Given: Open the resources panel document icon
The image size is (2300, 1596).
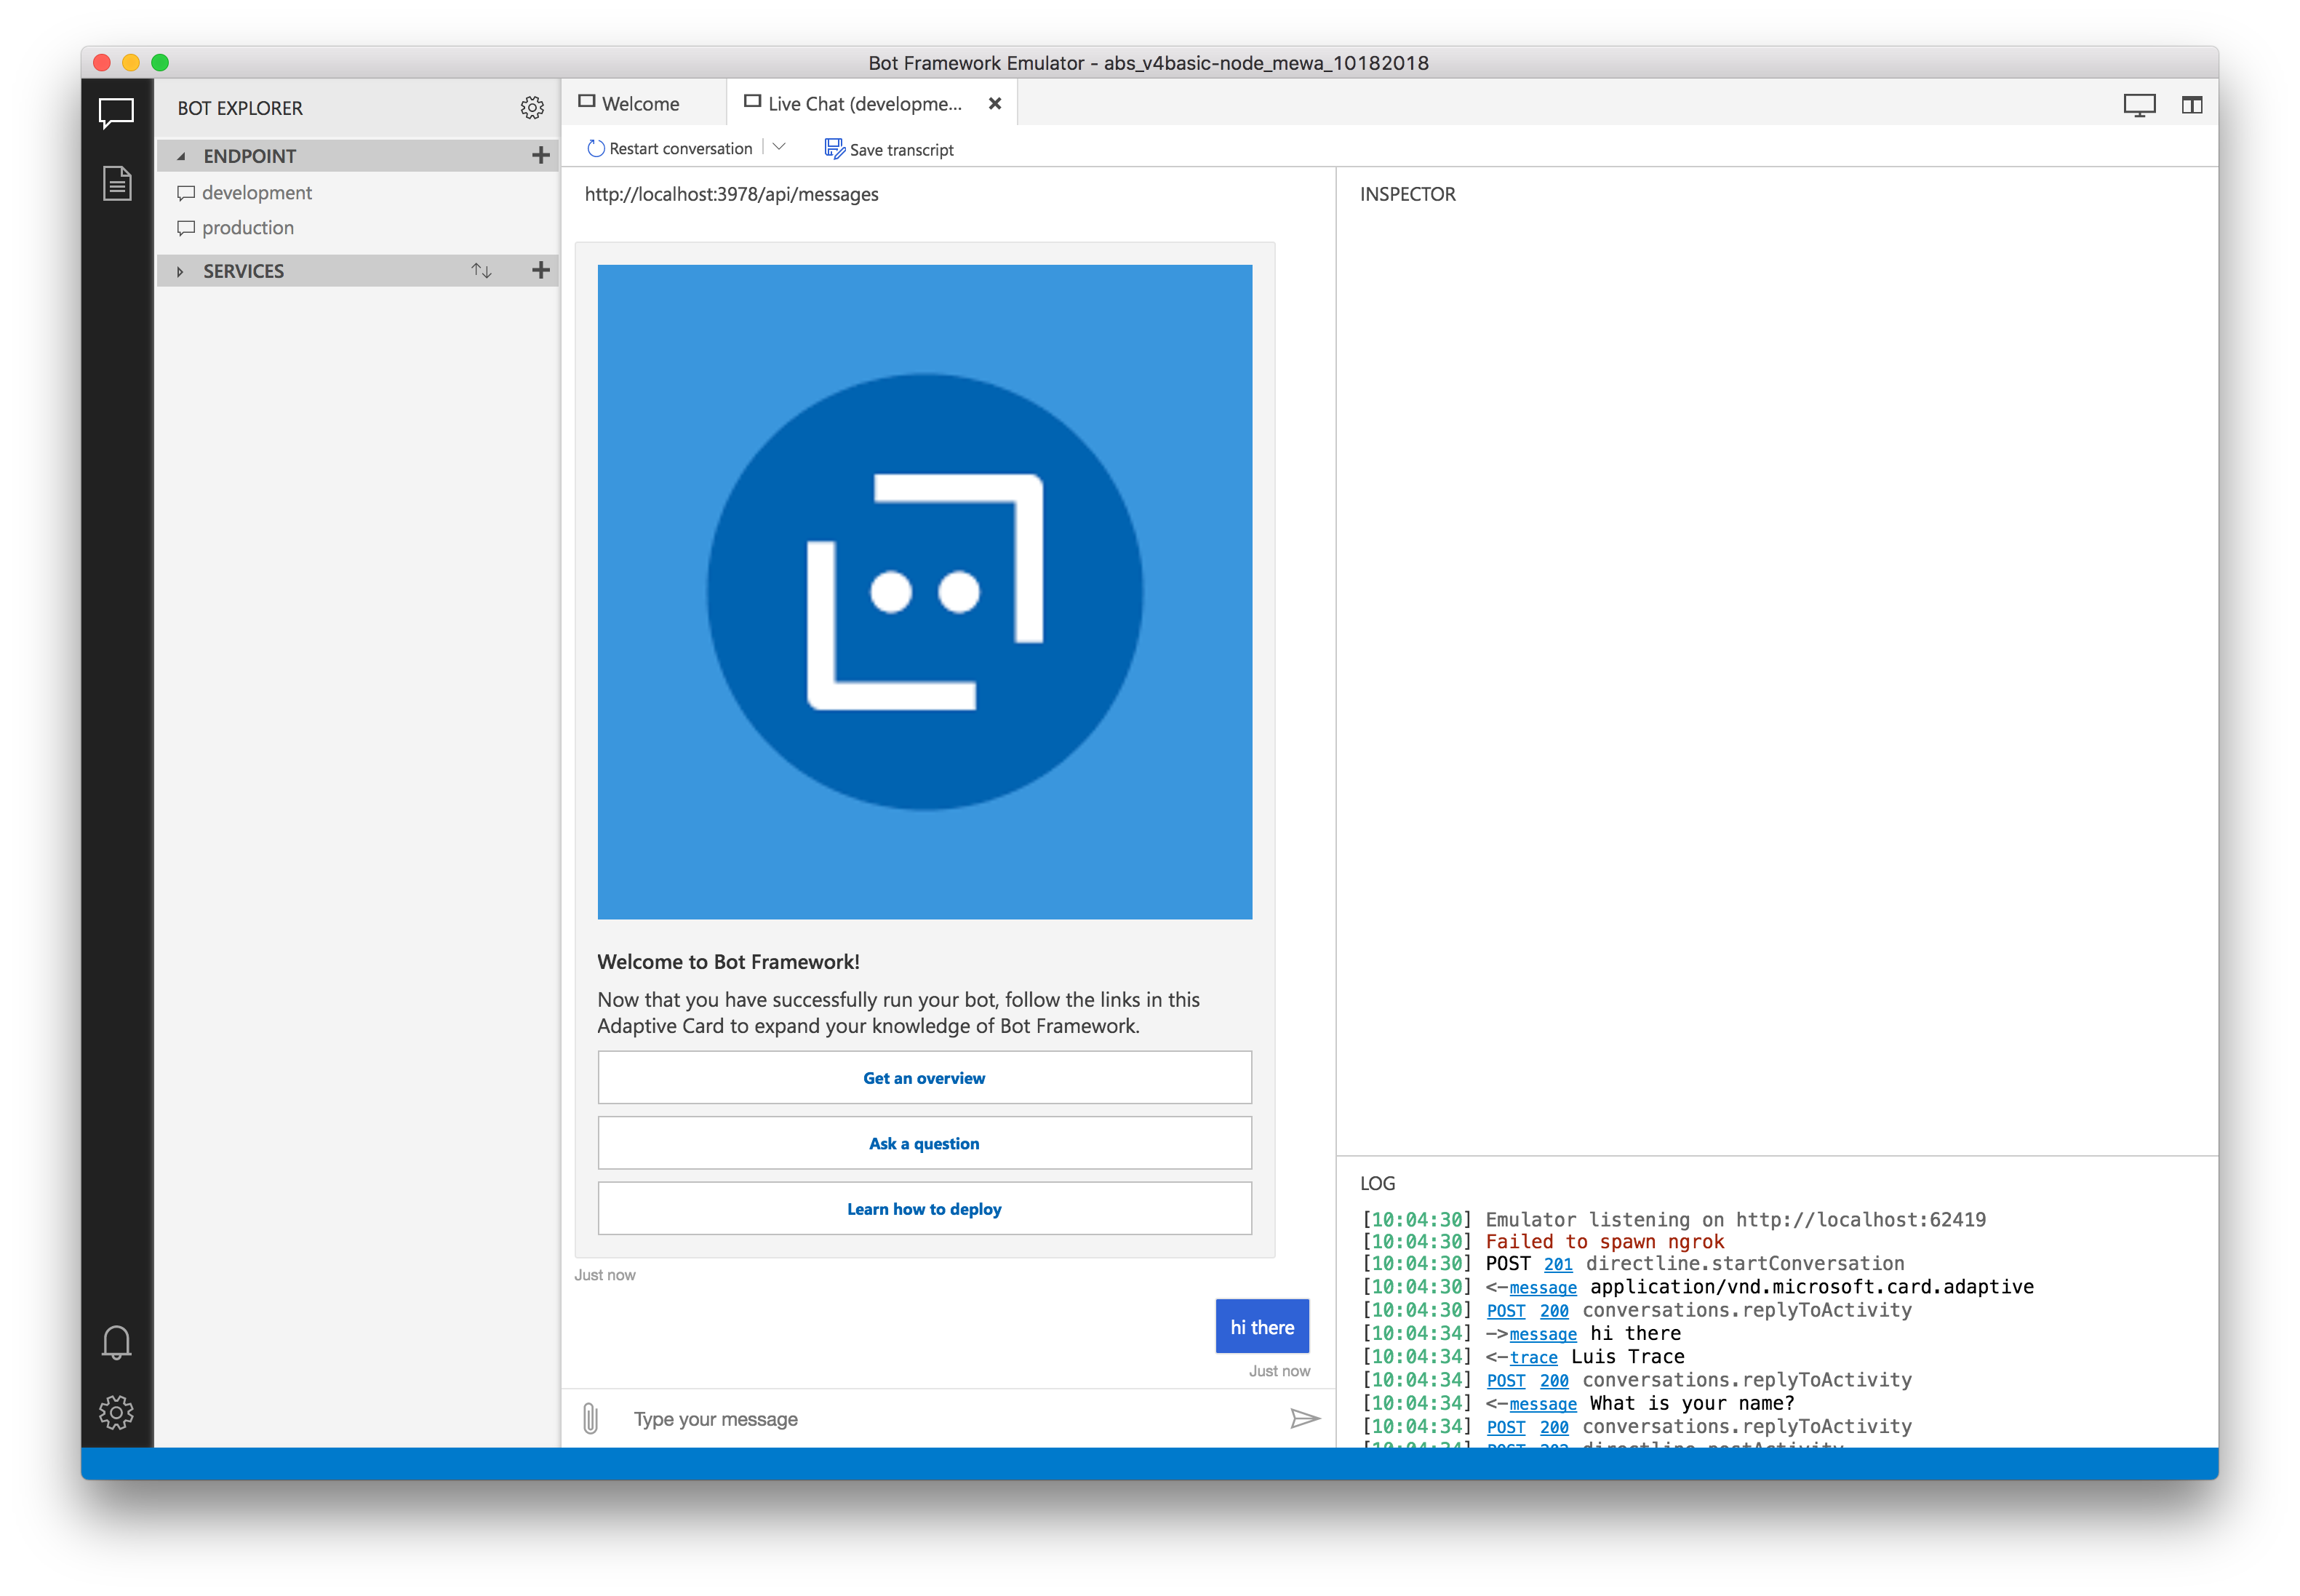Looking at the screenshot, I should (x=116, y=183).
